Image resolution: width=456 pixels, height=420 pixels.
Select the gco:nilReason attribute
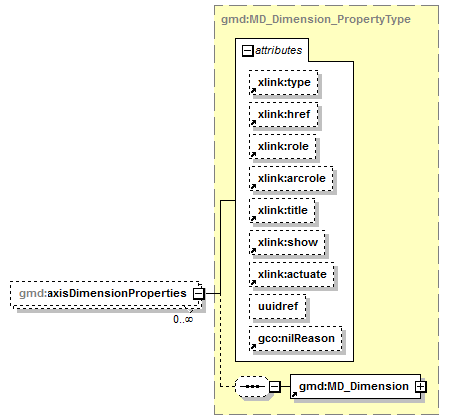click(x=295, y=339)
